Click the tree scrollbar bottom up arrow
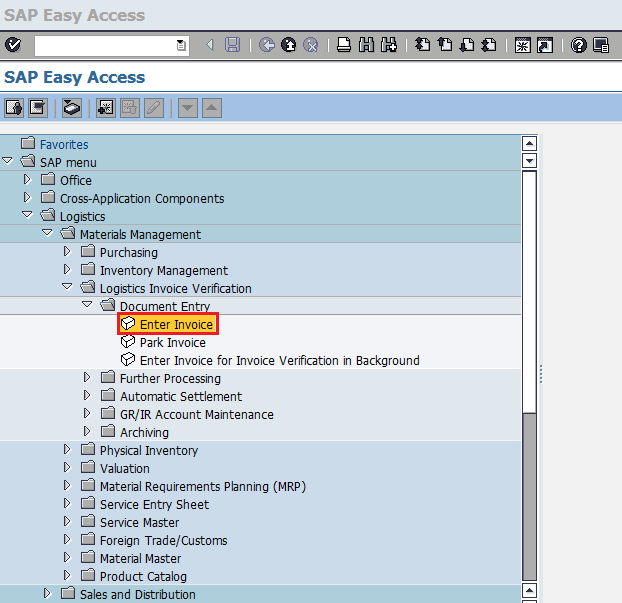 tap(529, 590)
